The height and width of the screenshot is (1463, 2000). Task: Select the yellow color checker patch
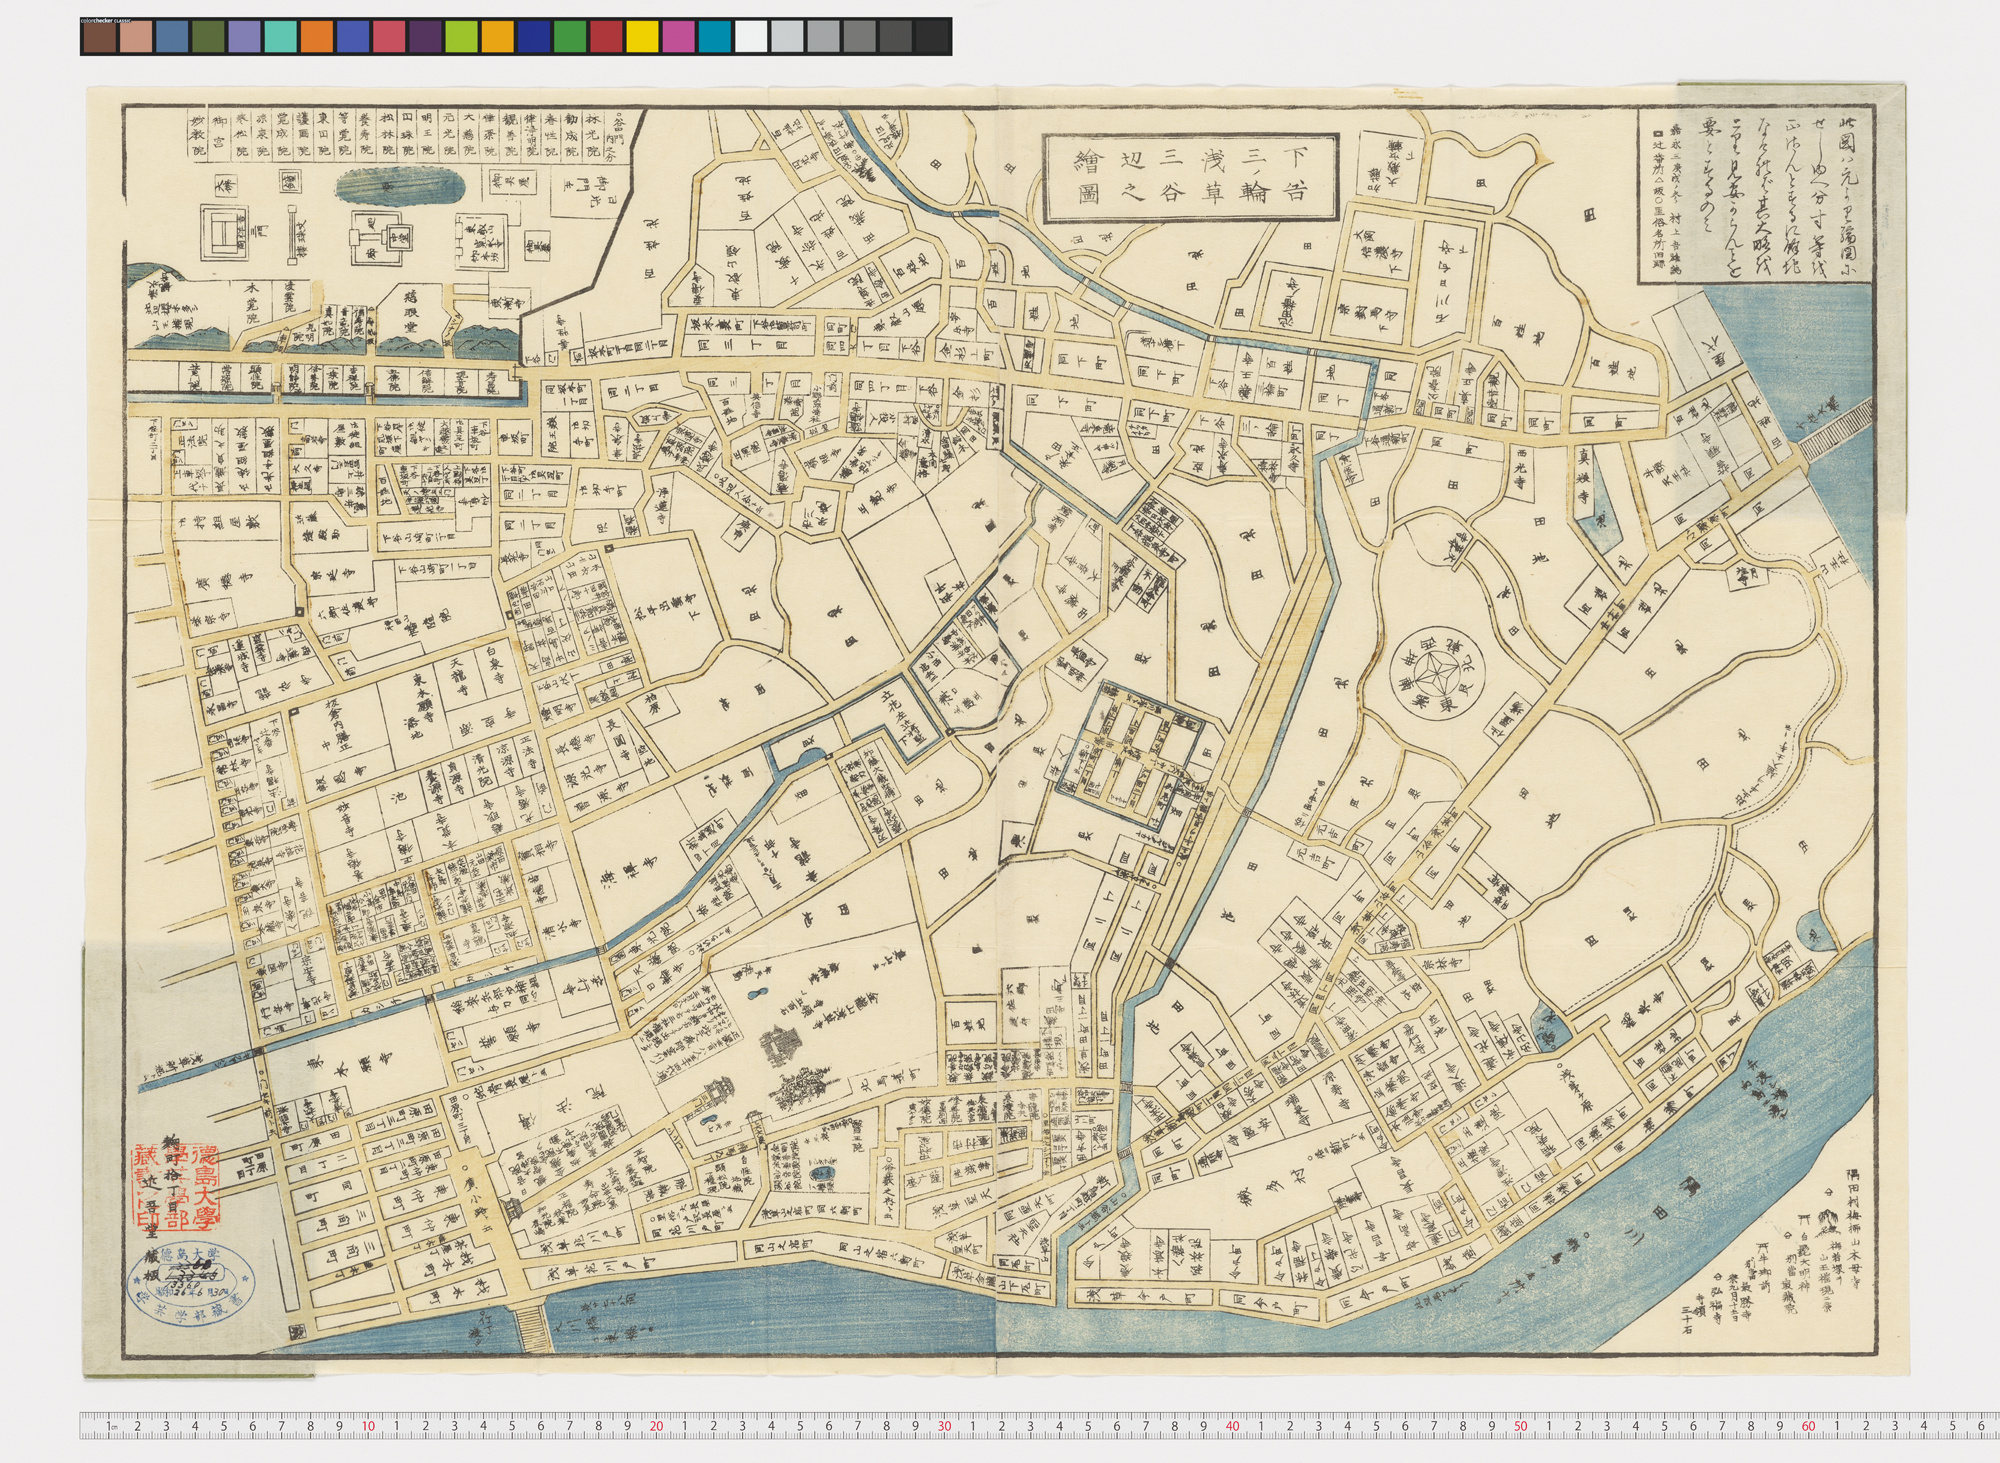point(641,37)
